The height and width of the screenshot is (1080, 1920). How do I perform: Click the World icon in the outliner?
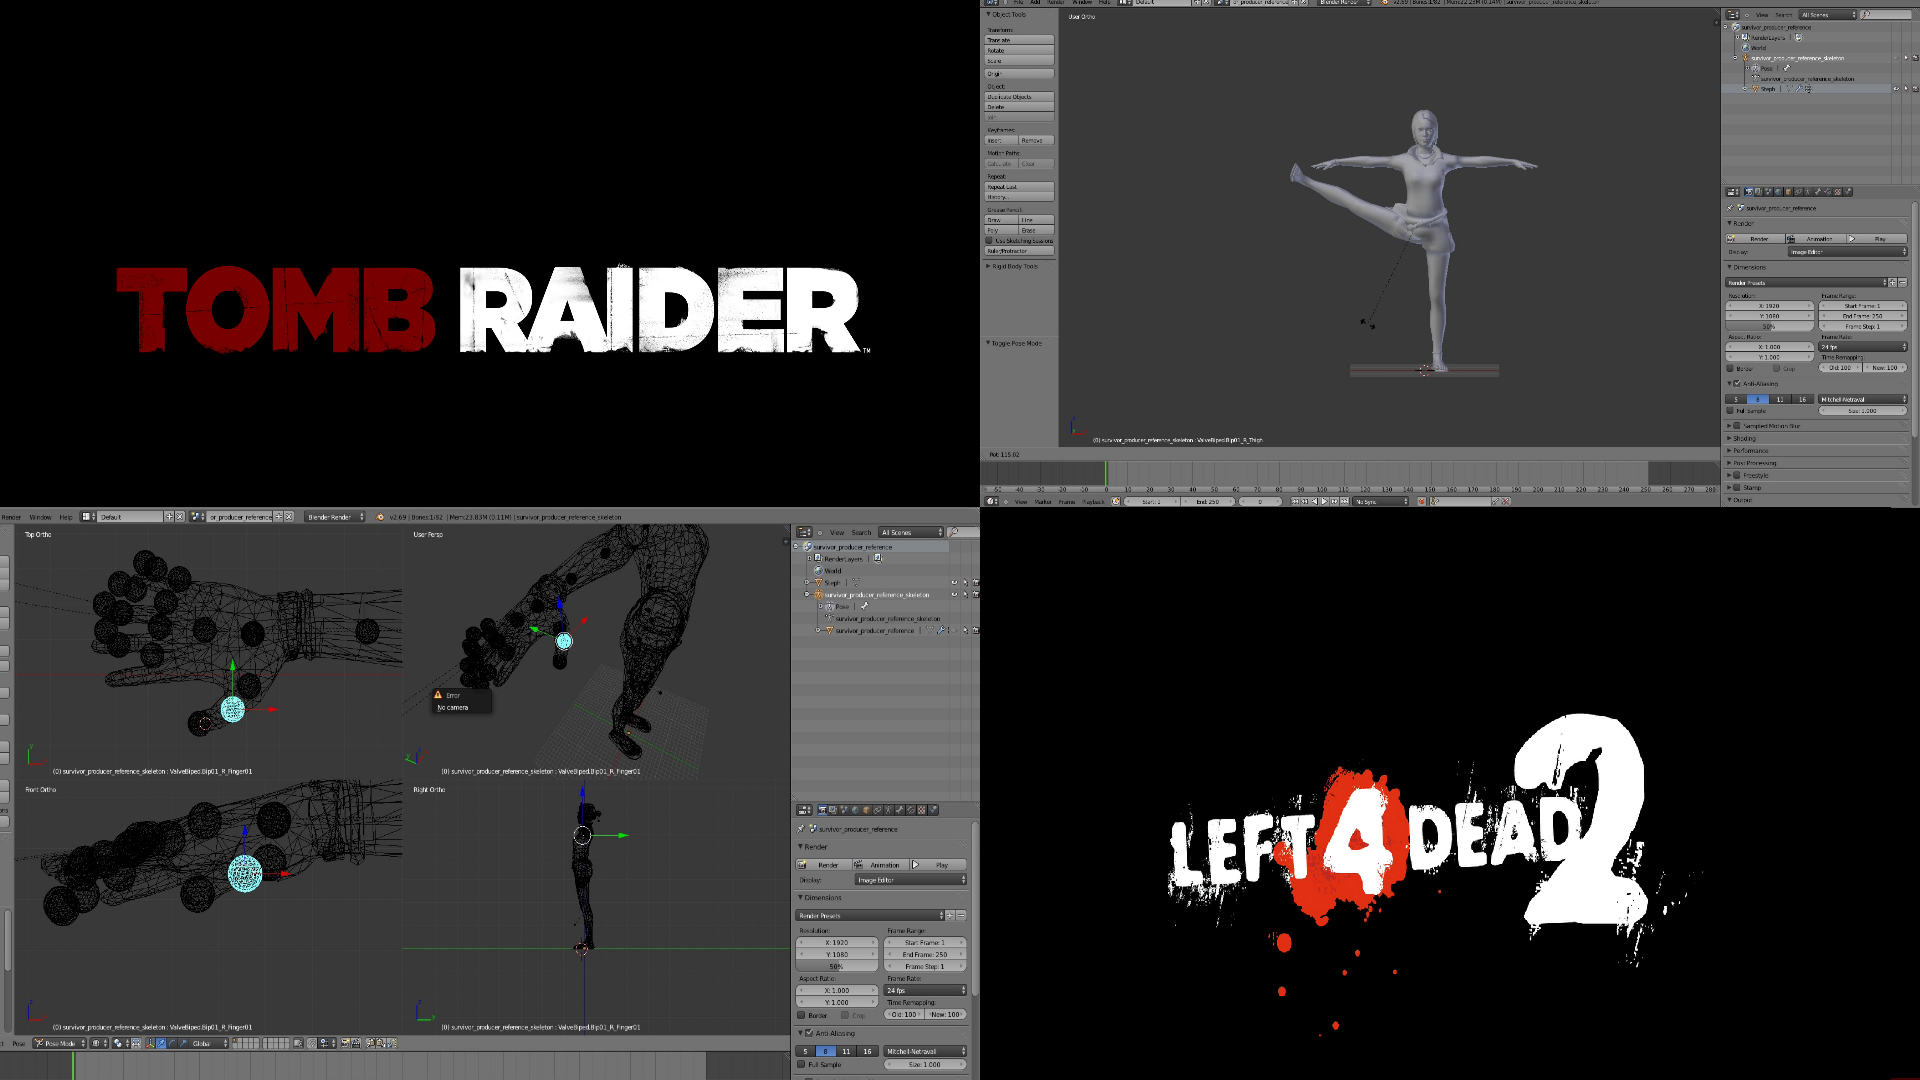point(818,571)
